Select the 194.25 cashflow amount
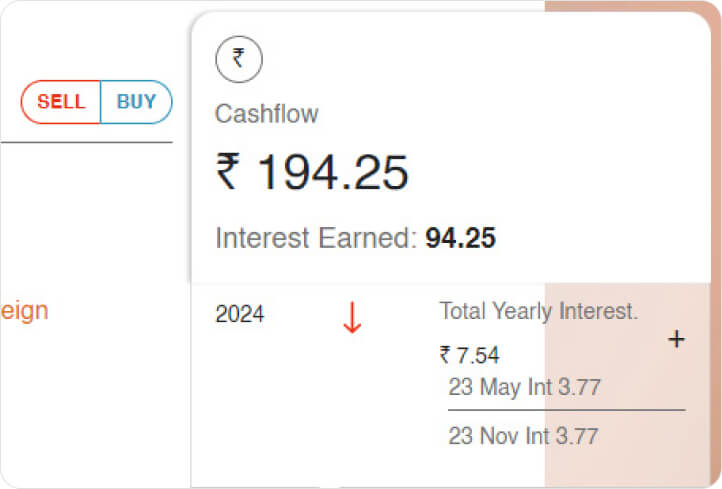Image resolution: width=722 pixels, height=489 pixels. tap(333, 173)
